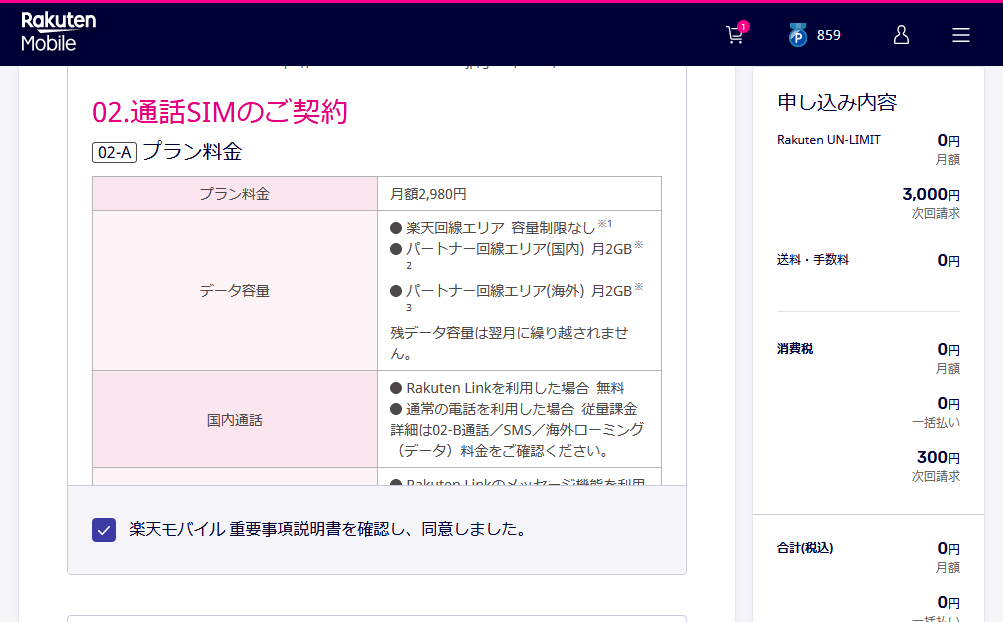Click the 合計(税込) label
The height and width of the screenshot is (622, 1003).
(805, 548)
